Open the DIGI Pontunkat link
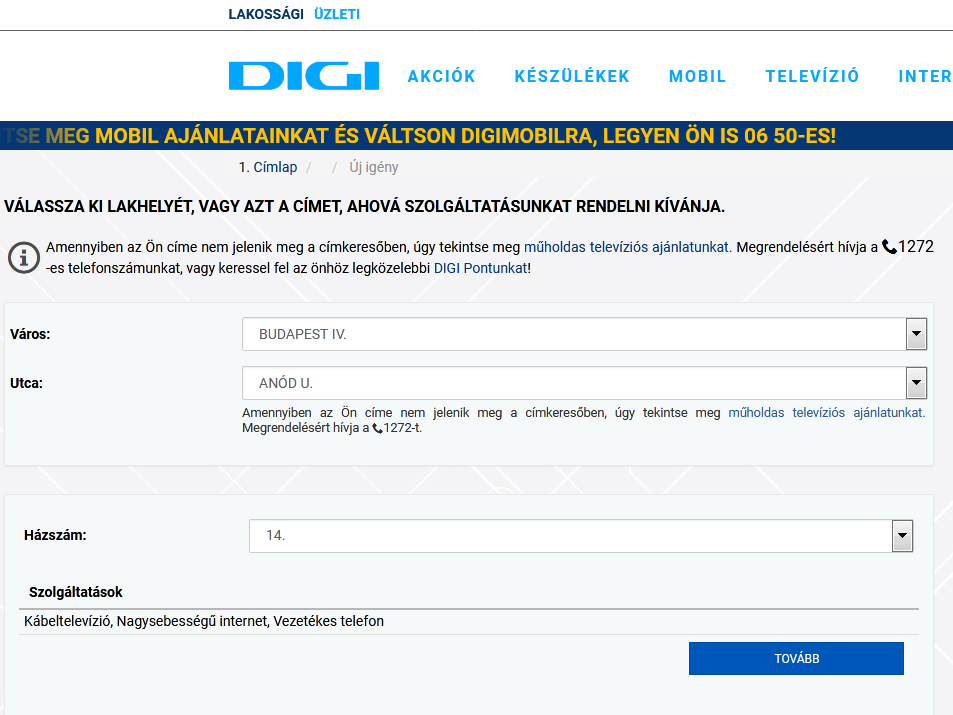 pyautogui.click(x=481, y=268)
